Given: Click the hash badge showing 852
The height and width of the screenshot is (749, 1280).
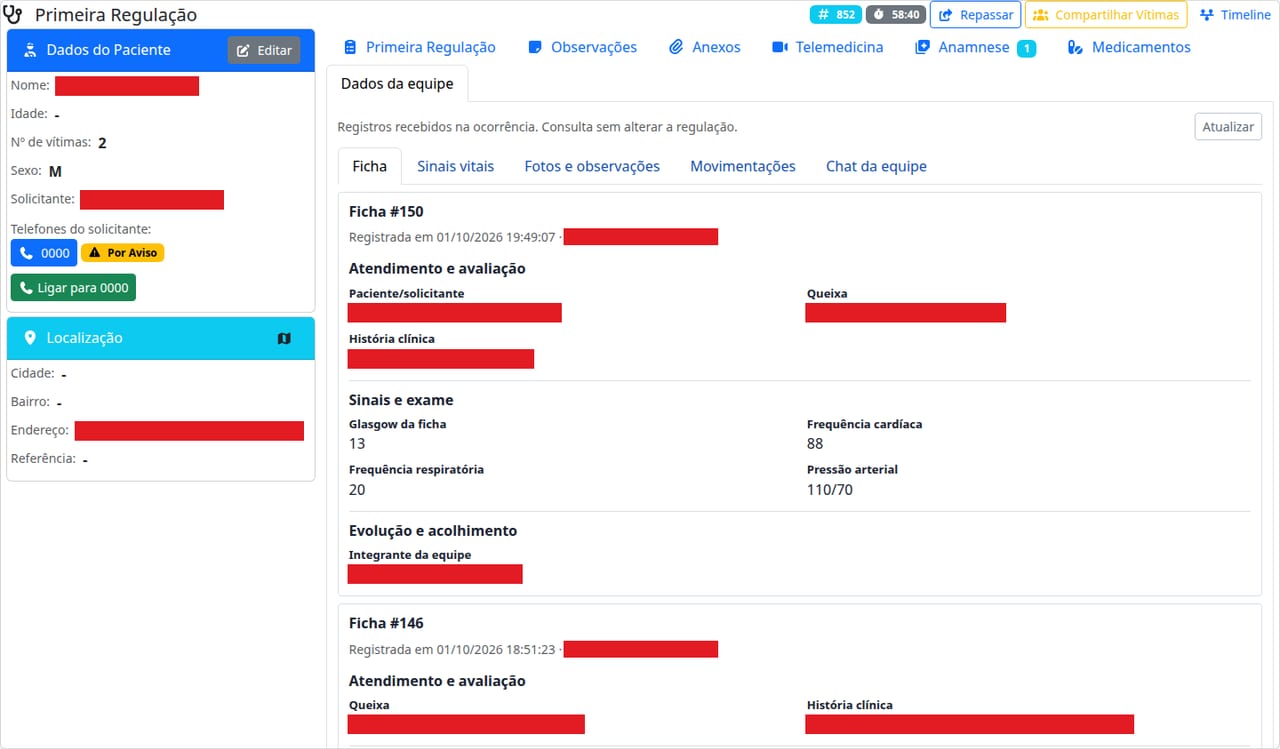Looking at the screenshot, I should (836, 15).
